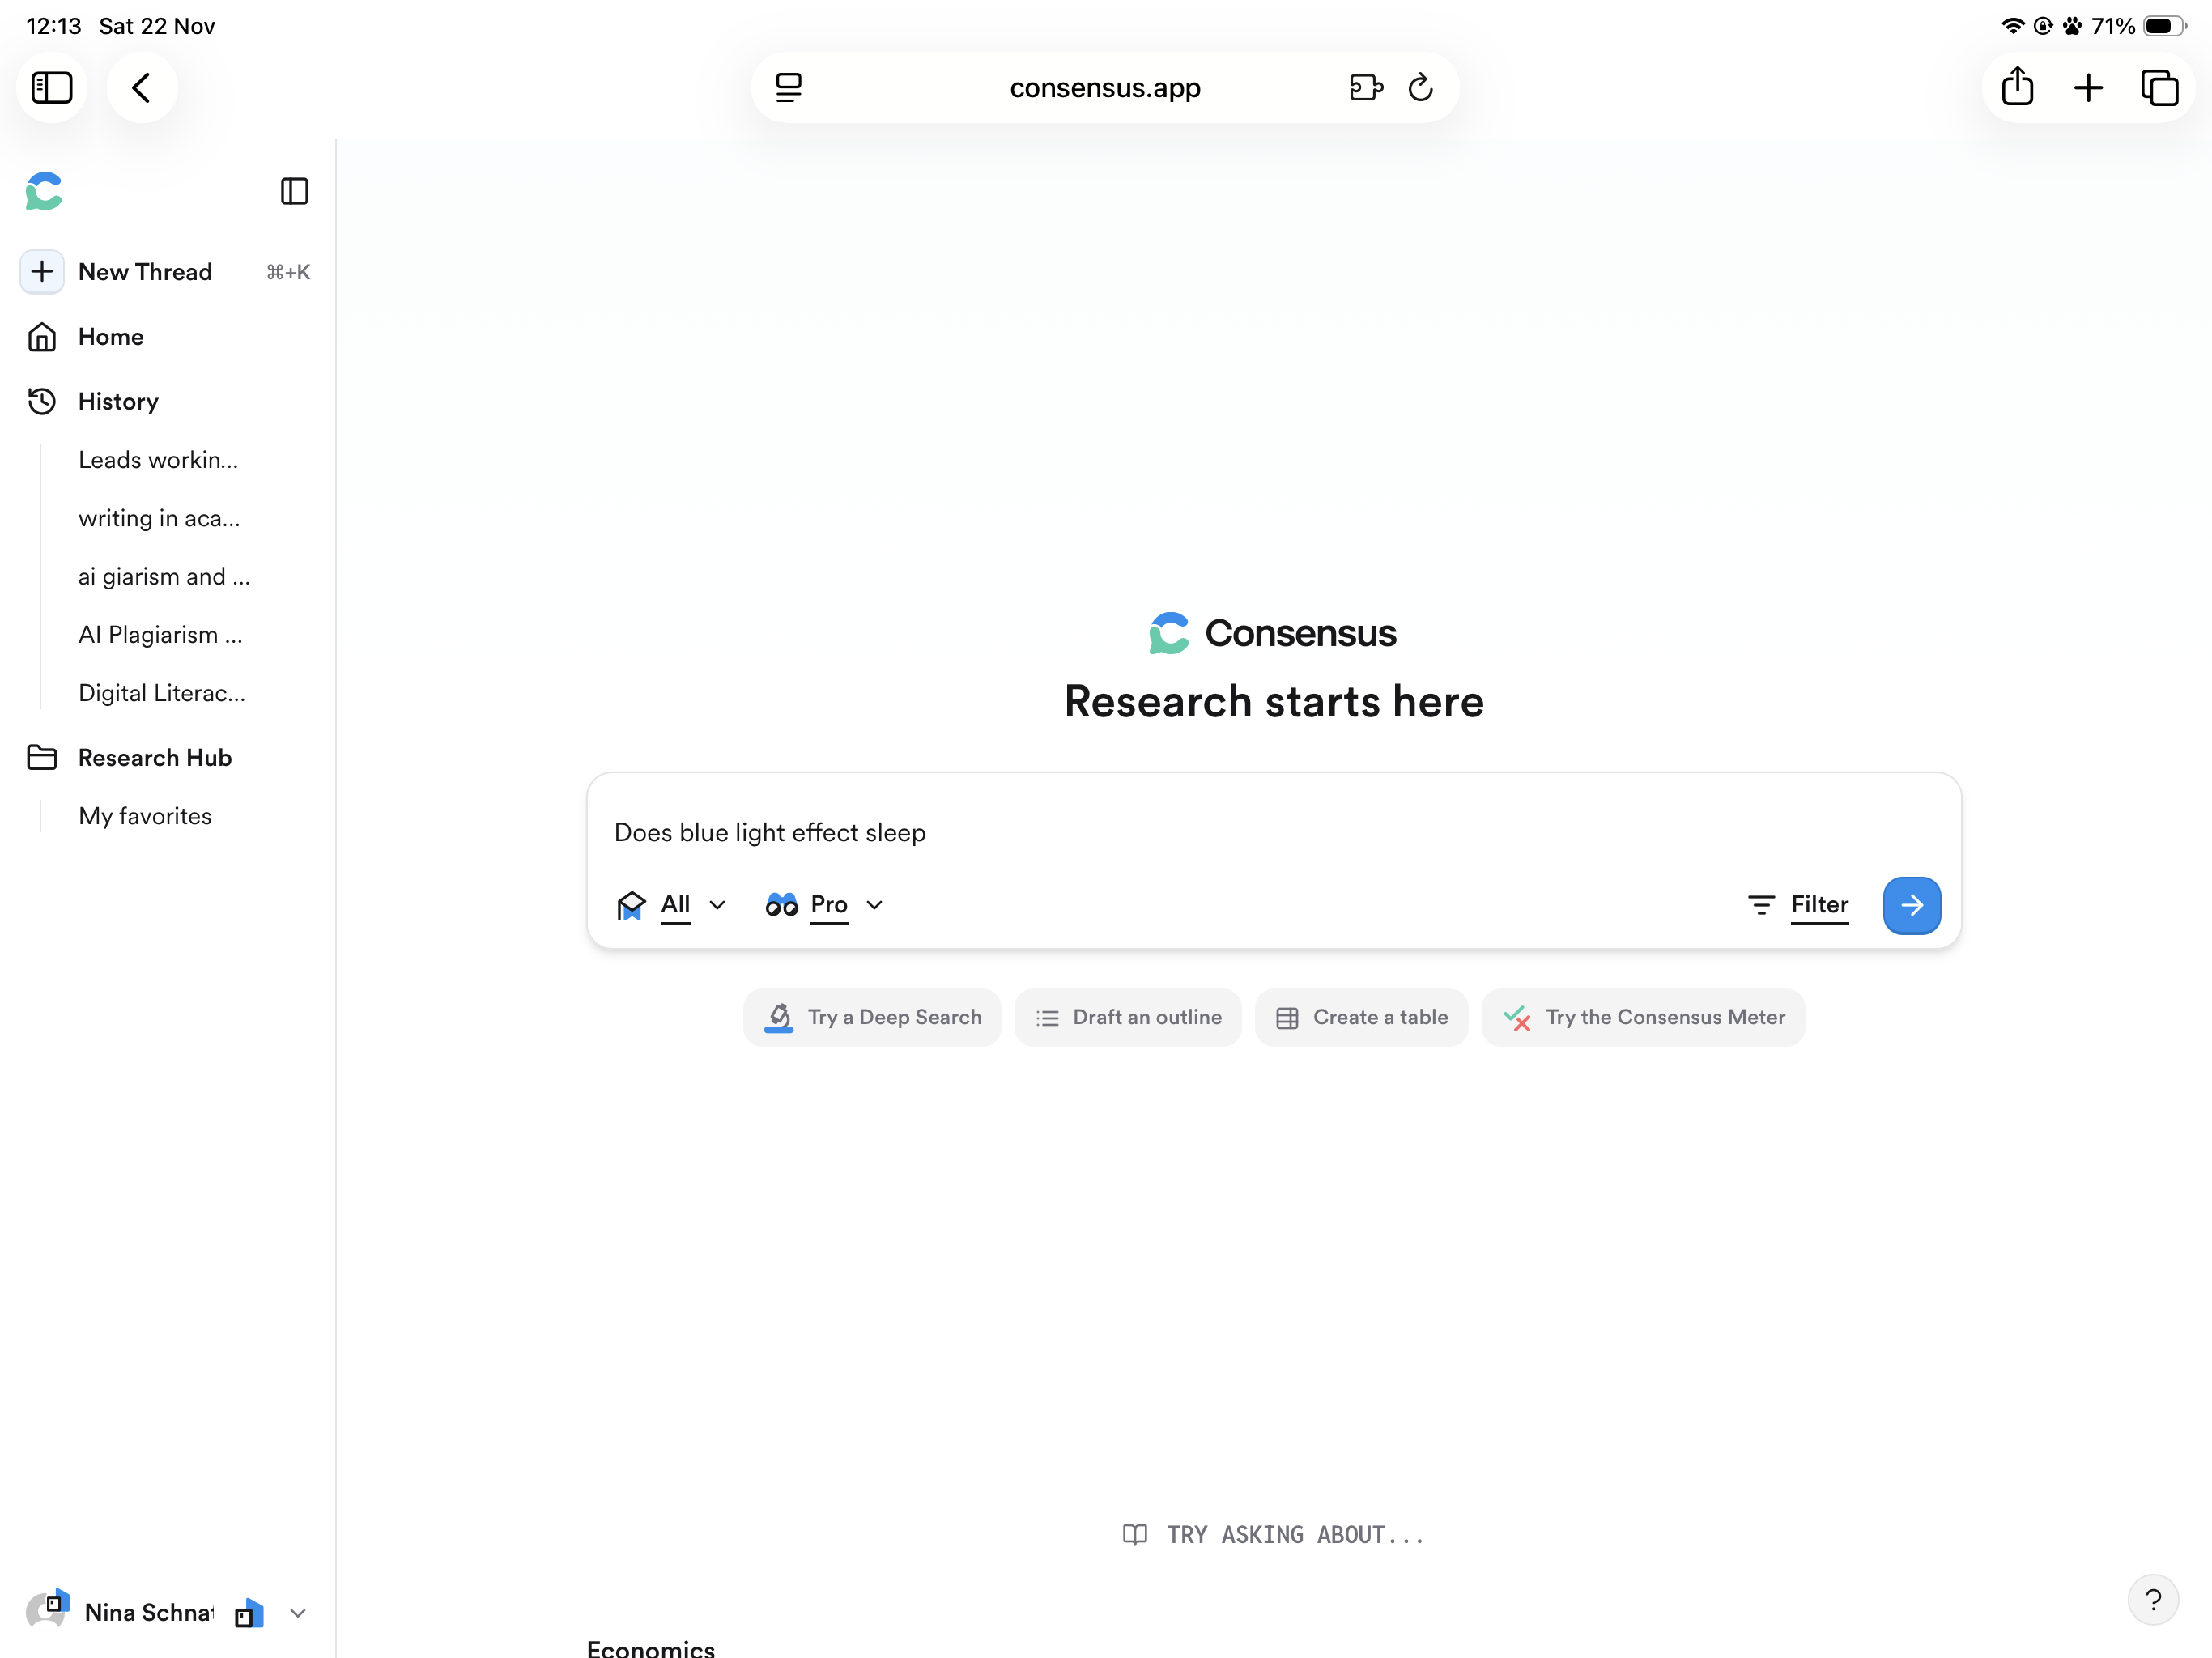This screenshot has height=1658, width=2212.
Task: Go to Research Hub section
Action: pyautogui.click(x=154, y=757)
